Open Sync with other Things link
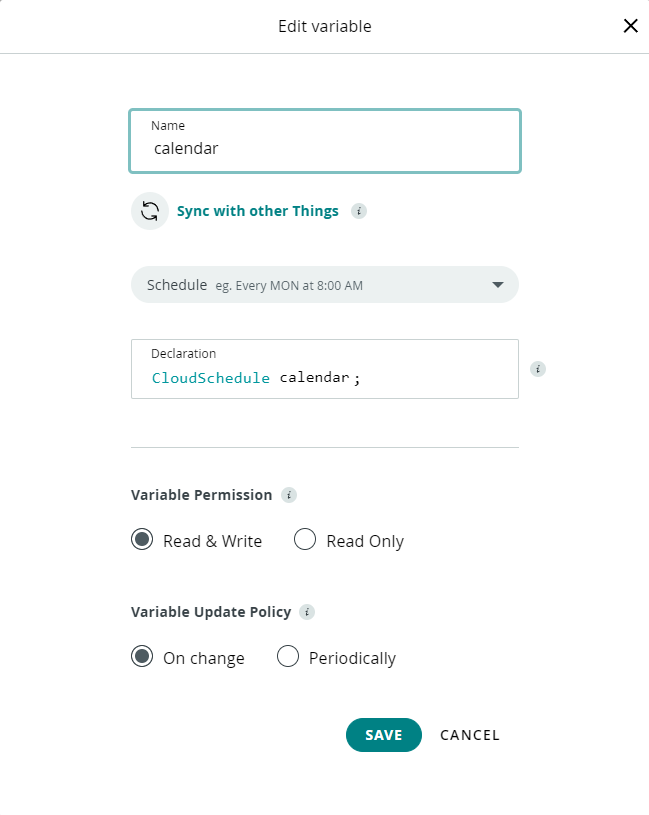 [258, 211]
